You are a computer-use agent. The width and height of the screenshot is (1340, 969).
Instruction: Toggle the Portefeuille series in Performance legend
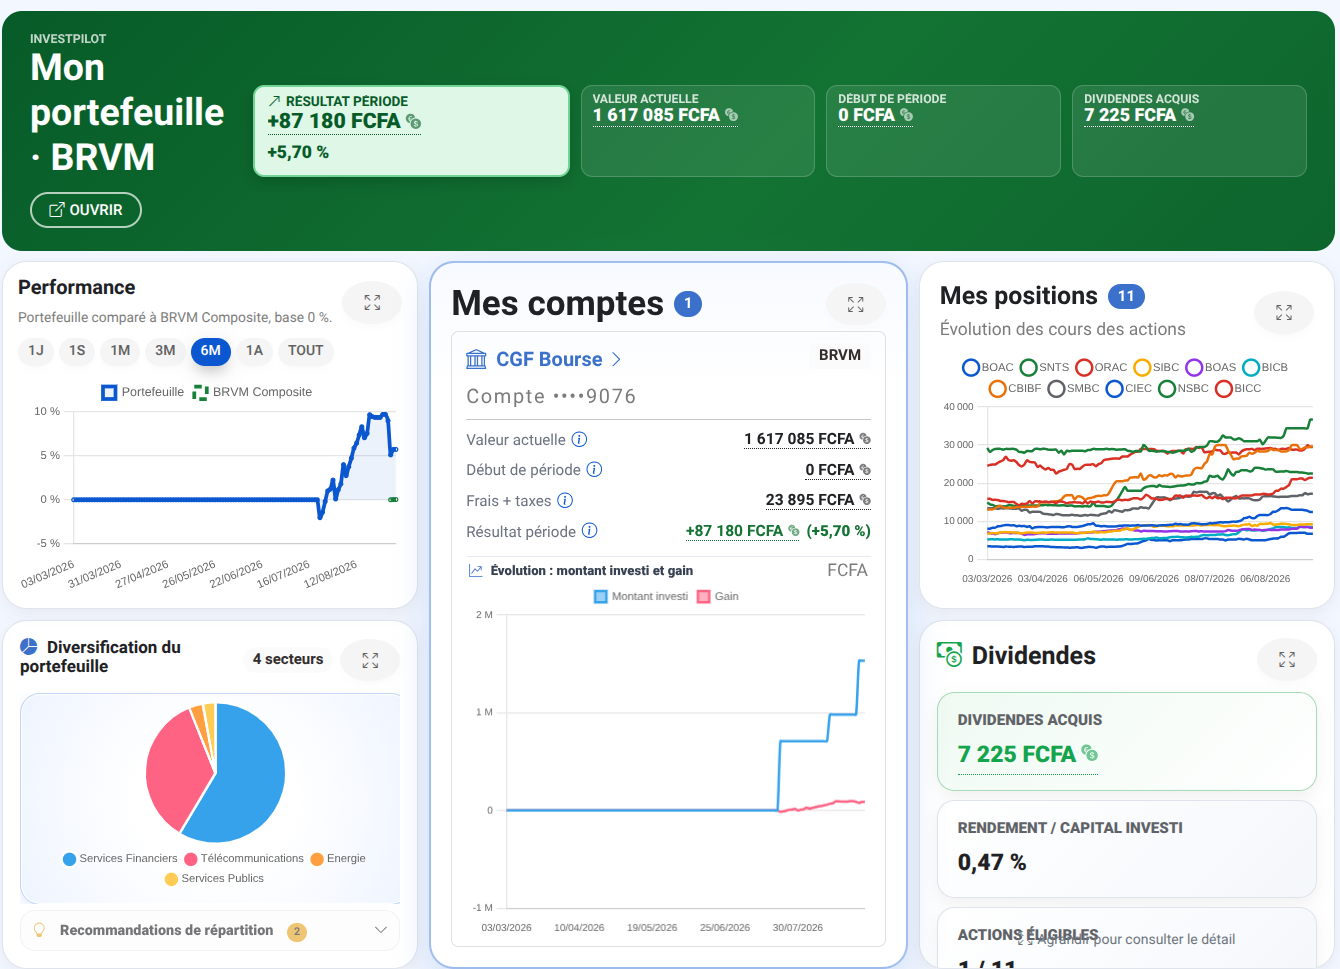pyautogui.click(x=143, y=392)
